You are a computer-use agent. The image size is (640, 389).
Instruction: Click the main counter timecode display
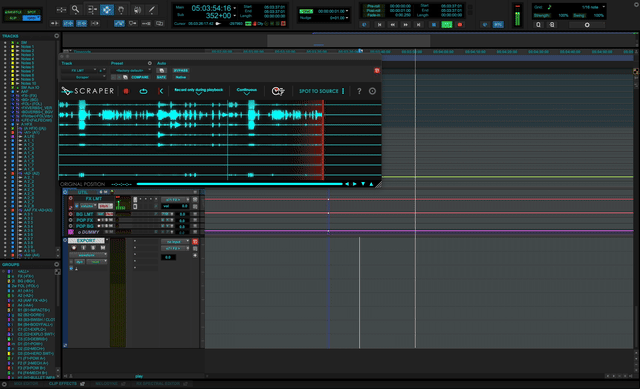(x=211, y=8)
